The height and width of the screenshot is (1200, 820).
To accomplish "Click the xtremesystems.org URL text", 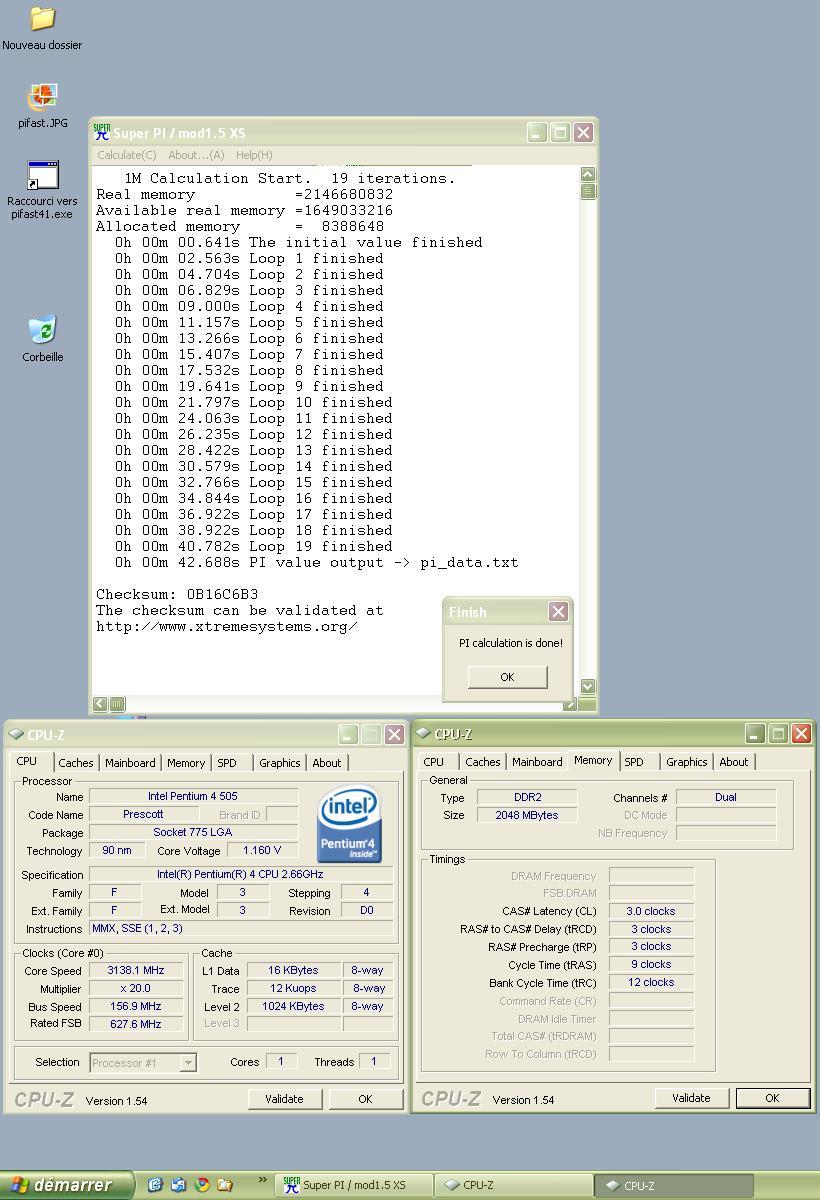I will [x=227, y=626].
